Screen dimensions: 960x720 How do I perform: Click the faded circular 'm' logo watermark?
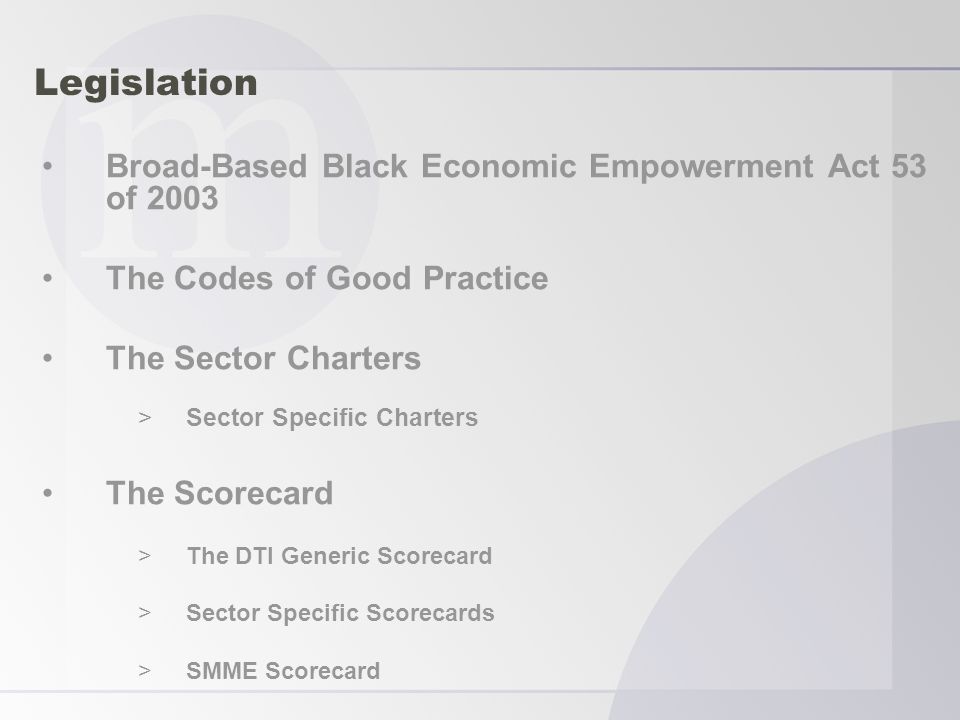[210, 182]
